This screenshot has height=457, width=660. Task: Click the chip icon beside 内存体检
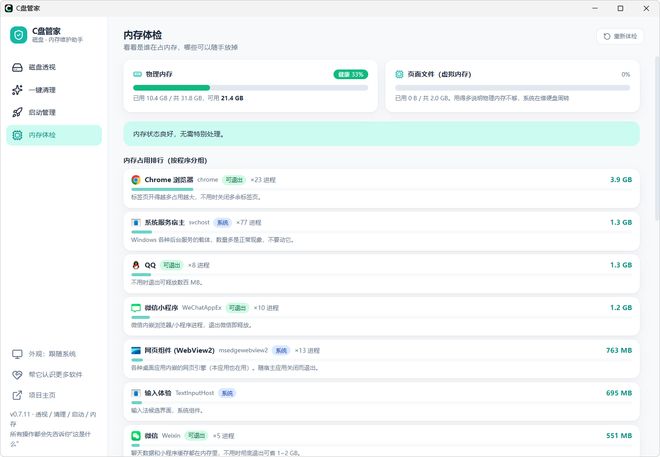17,135
